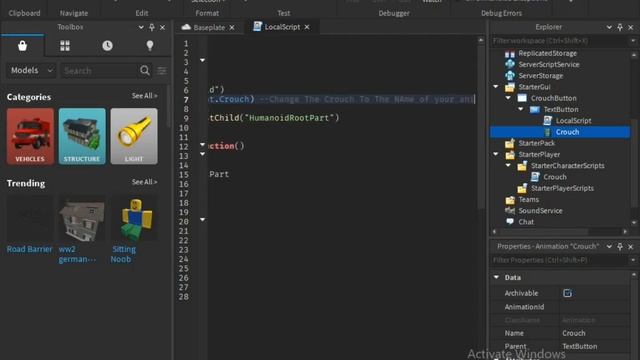Edit the AnimationId property value
The width and height of the screenshot is (640, 360).
pos(594,307)
